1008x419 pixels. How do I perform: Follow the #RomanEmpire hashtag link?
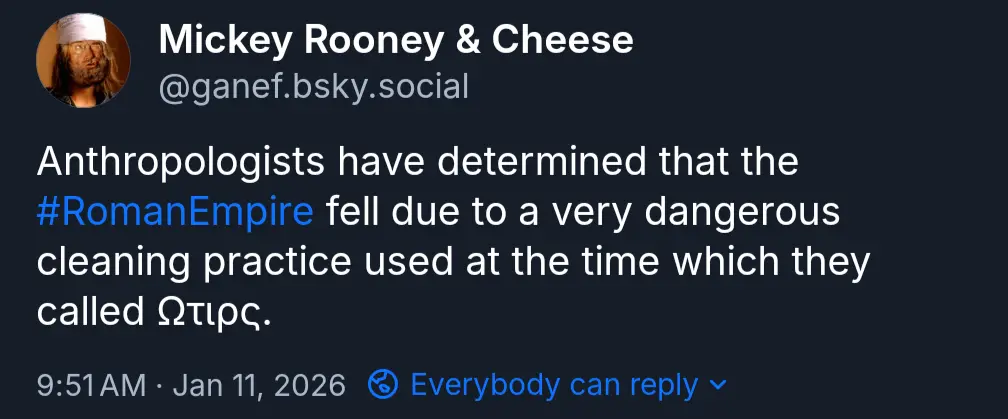click(x=176, y=212)
